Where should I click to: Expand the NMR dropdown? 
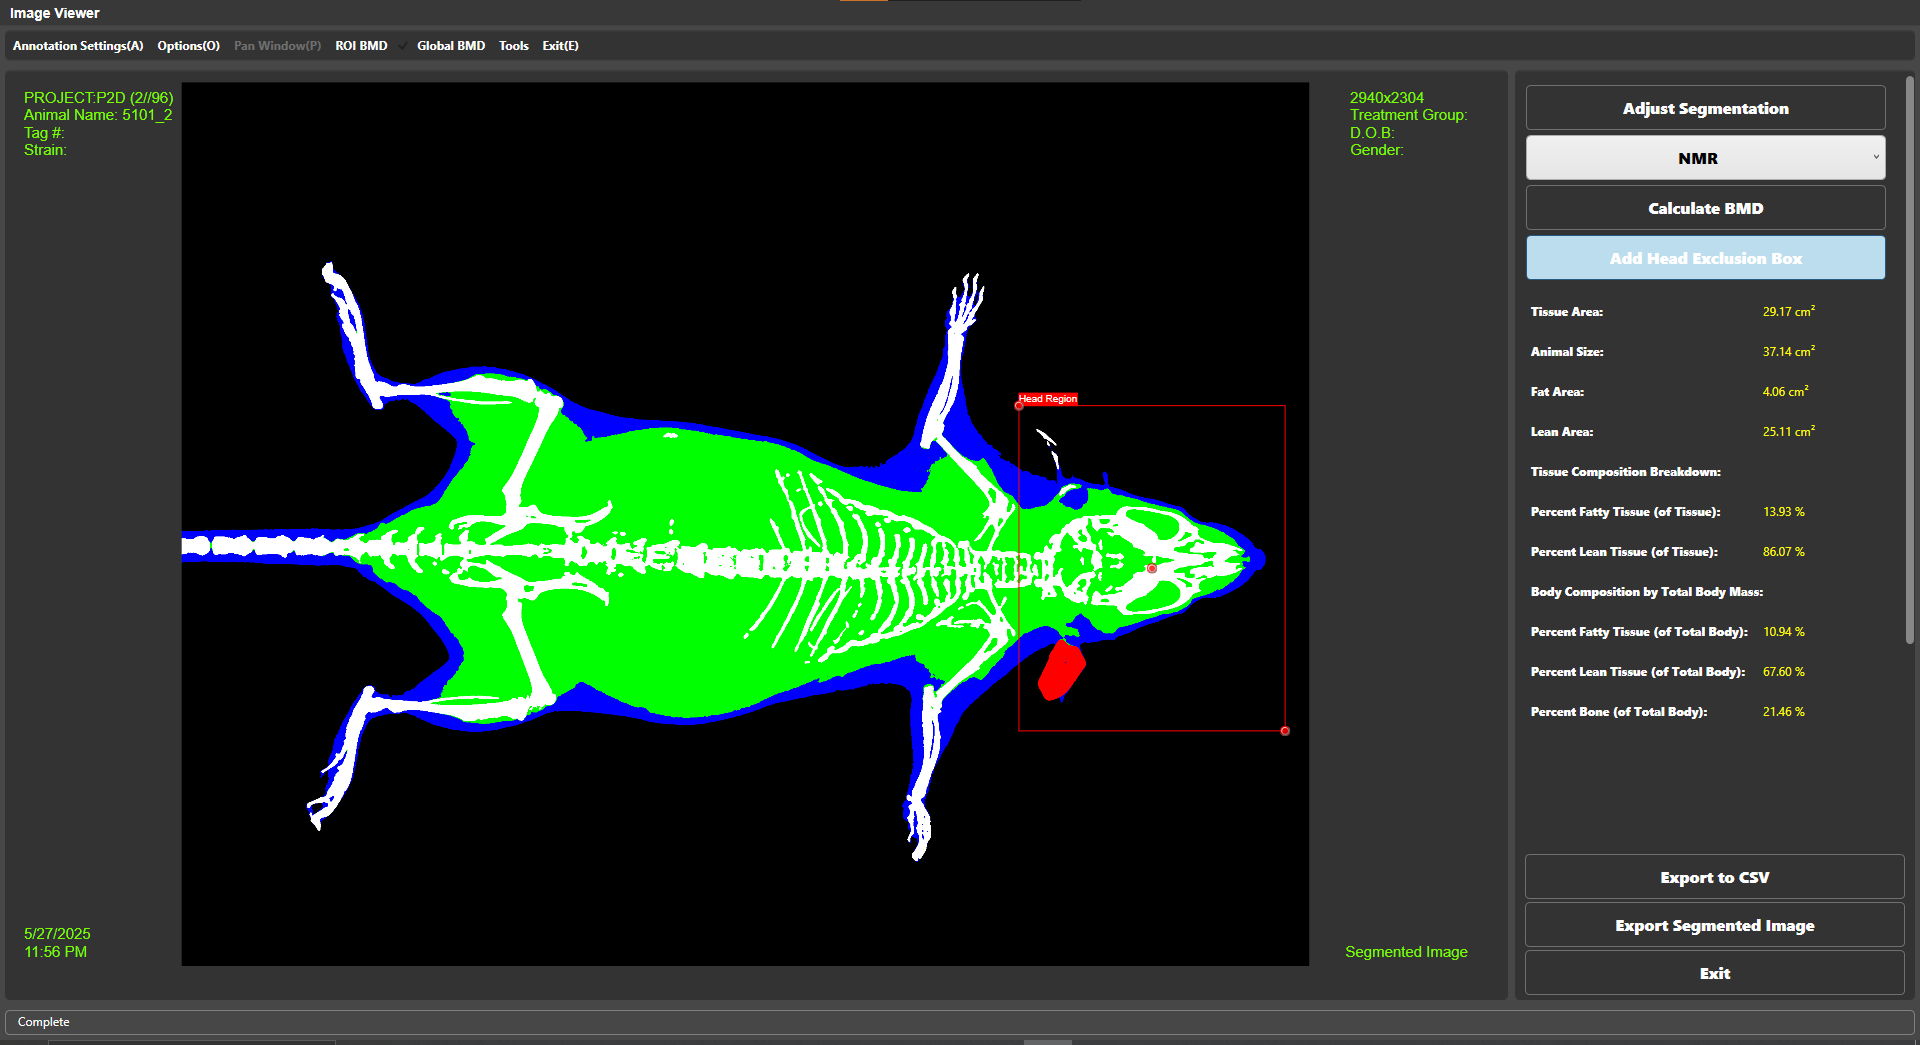1705,158
